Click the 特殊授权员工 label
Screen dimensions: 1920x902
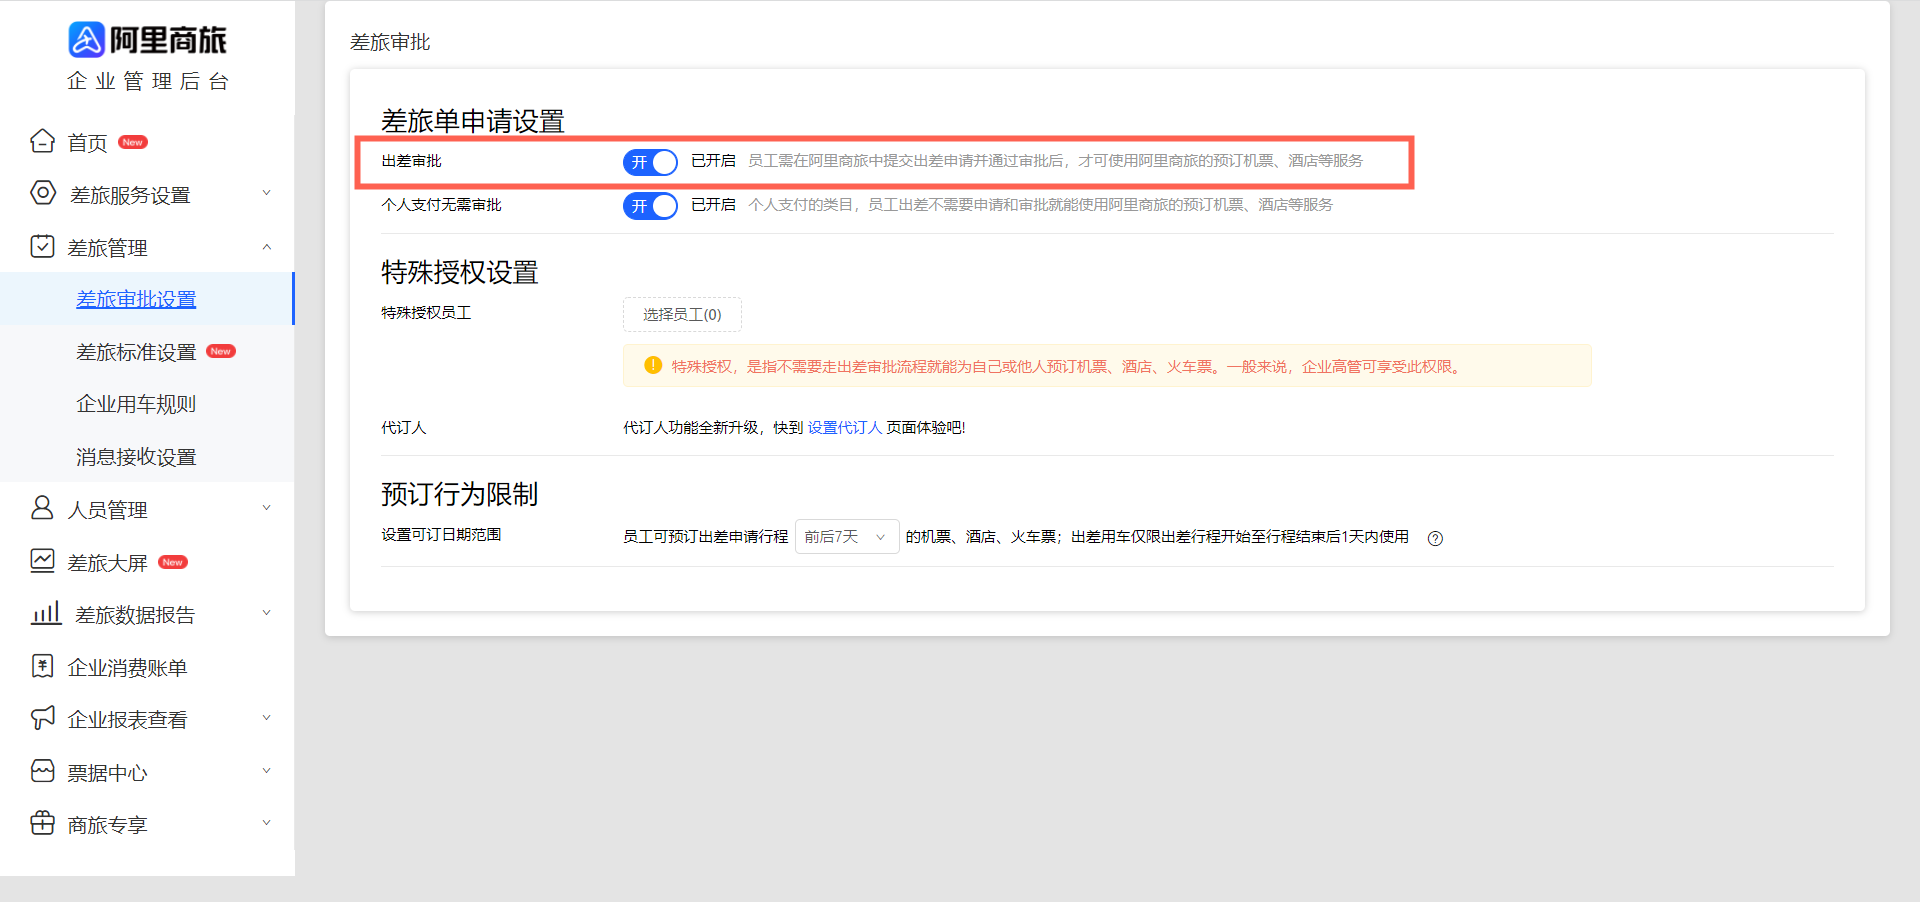pyautogui.click(x=426, y=313)
